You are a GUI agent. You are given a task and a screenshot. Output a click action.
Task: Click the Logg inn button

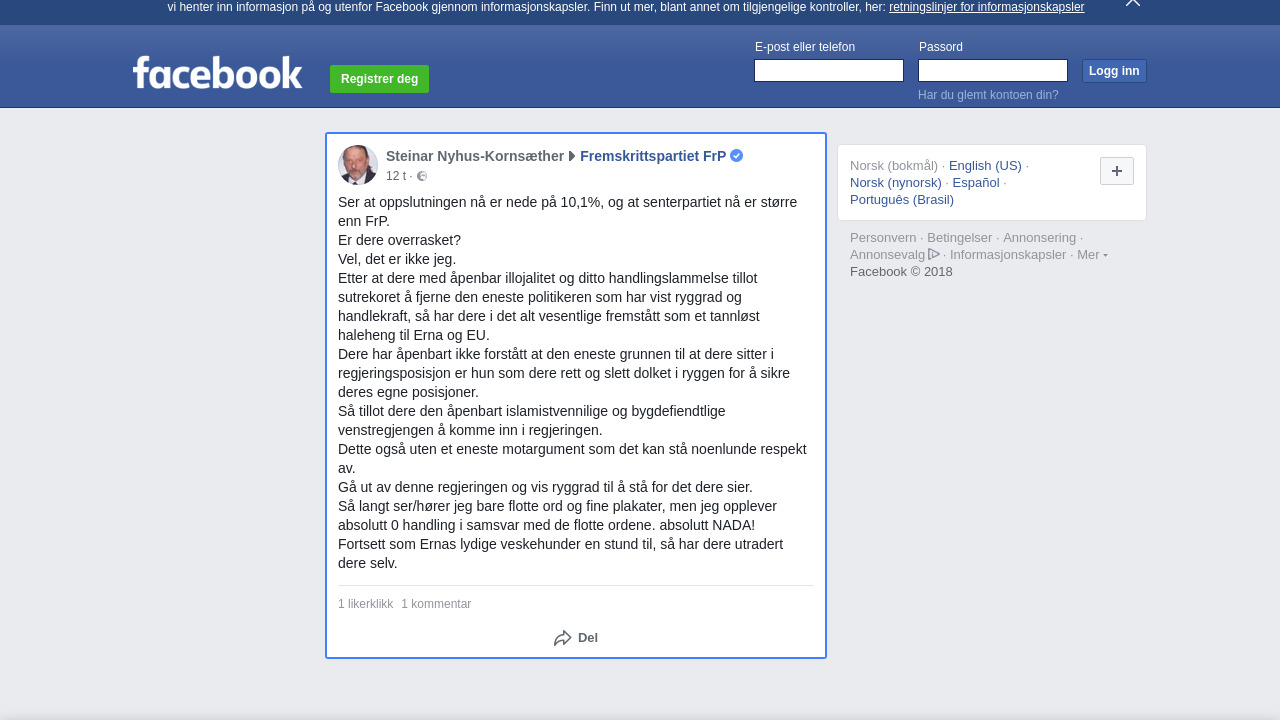[1114, 71]
